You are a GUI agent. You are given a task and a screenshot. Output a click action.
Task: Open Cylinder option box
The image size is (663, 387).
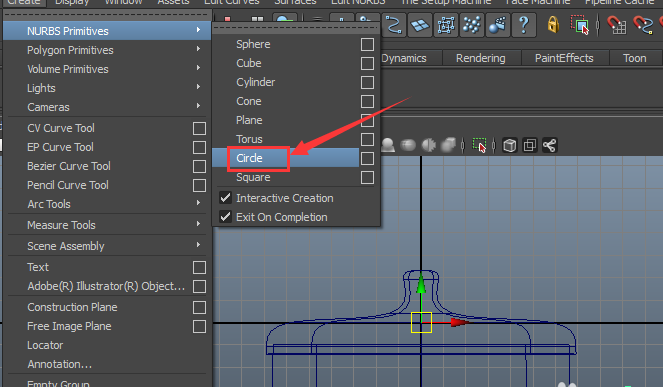click(367, 82)
